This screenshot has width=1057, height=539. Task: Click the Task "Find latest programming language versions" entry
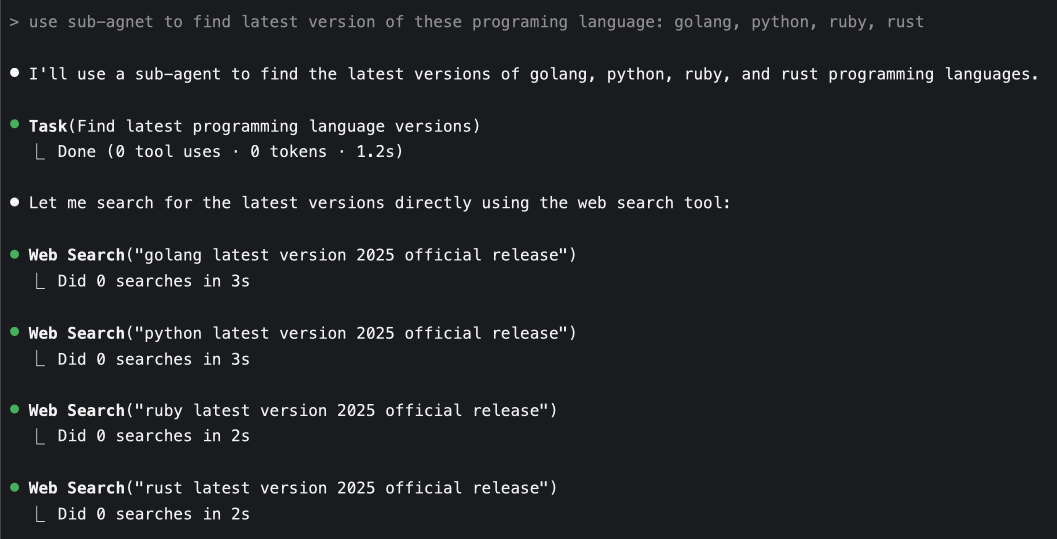click(254, 126)
